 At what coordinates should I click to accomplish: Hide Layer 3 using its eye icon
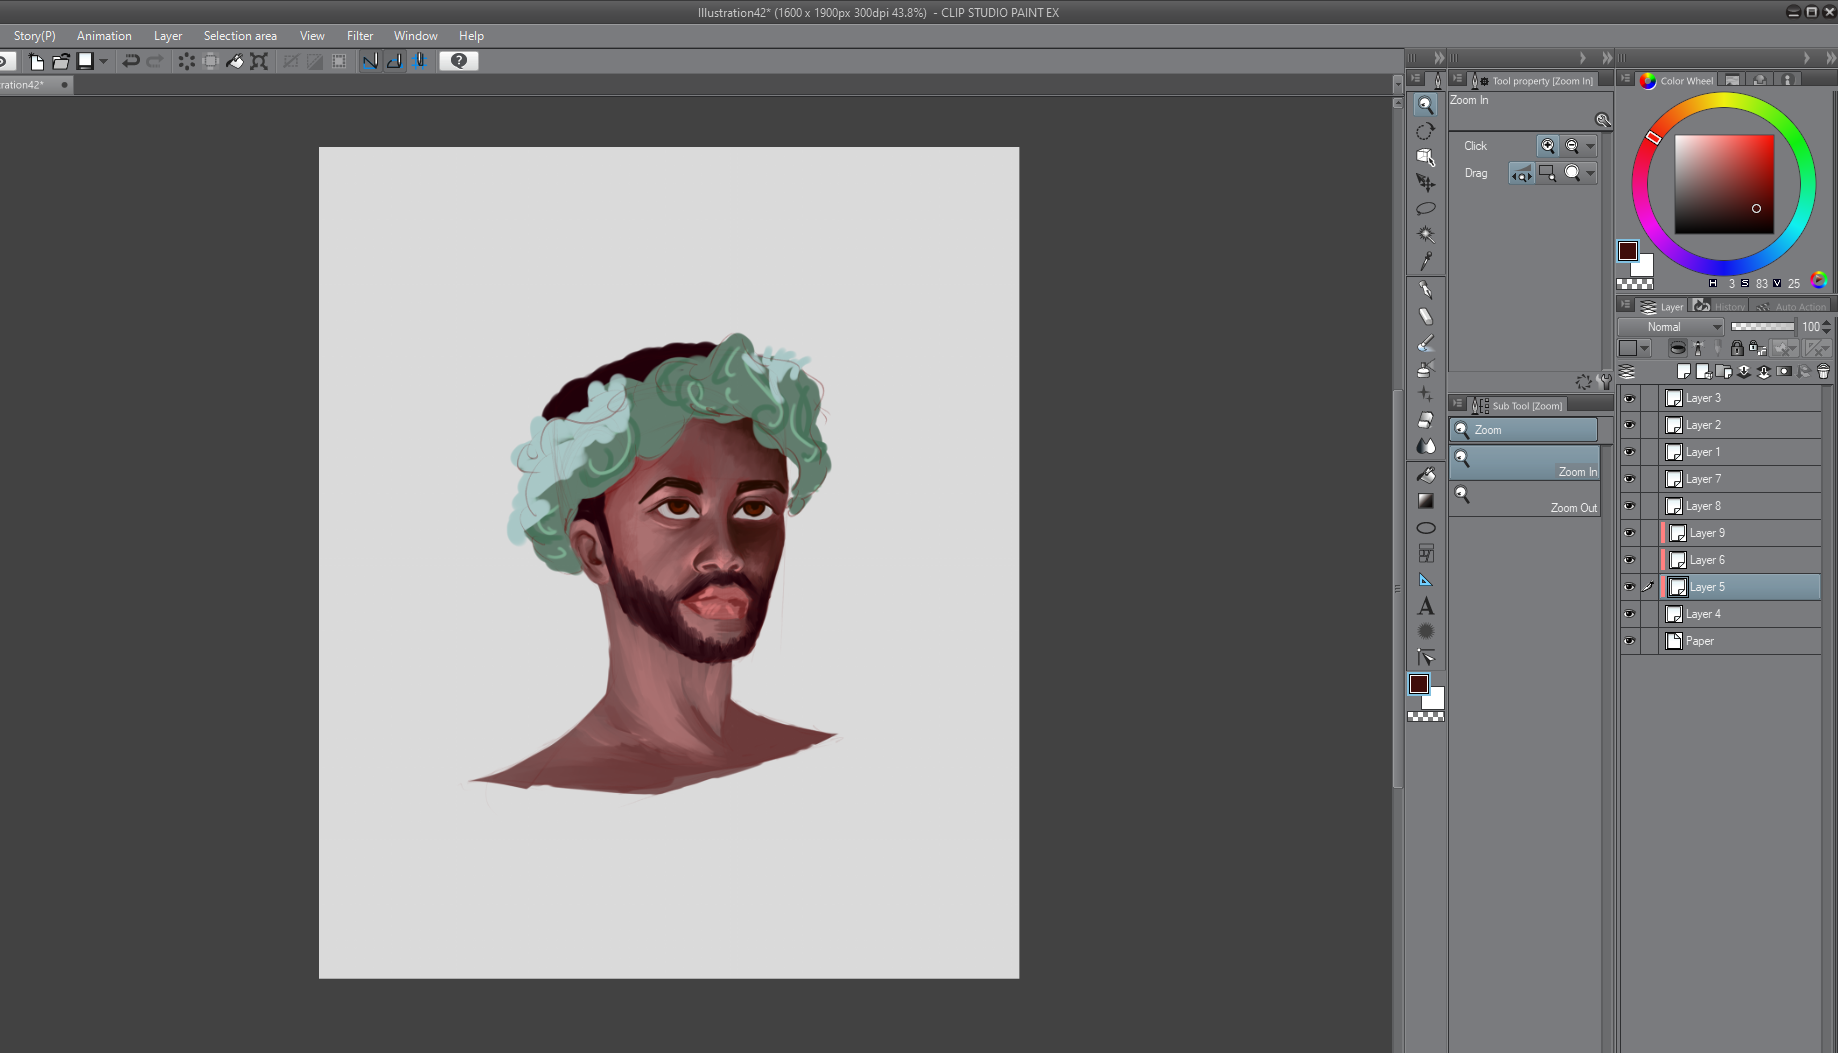click(1629, 398)
